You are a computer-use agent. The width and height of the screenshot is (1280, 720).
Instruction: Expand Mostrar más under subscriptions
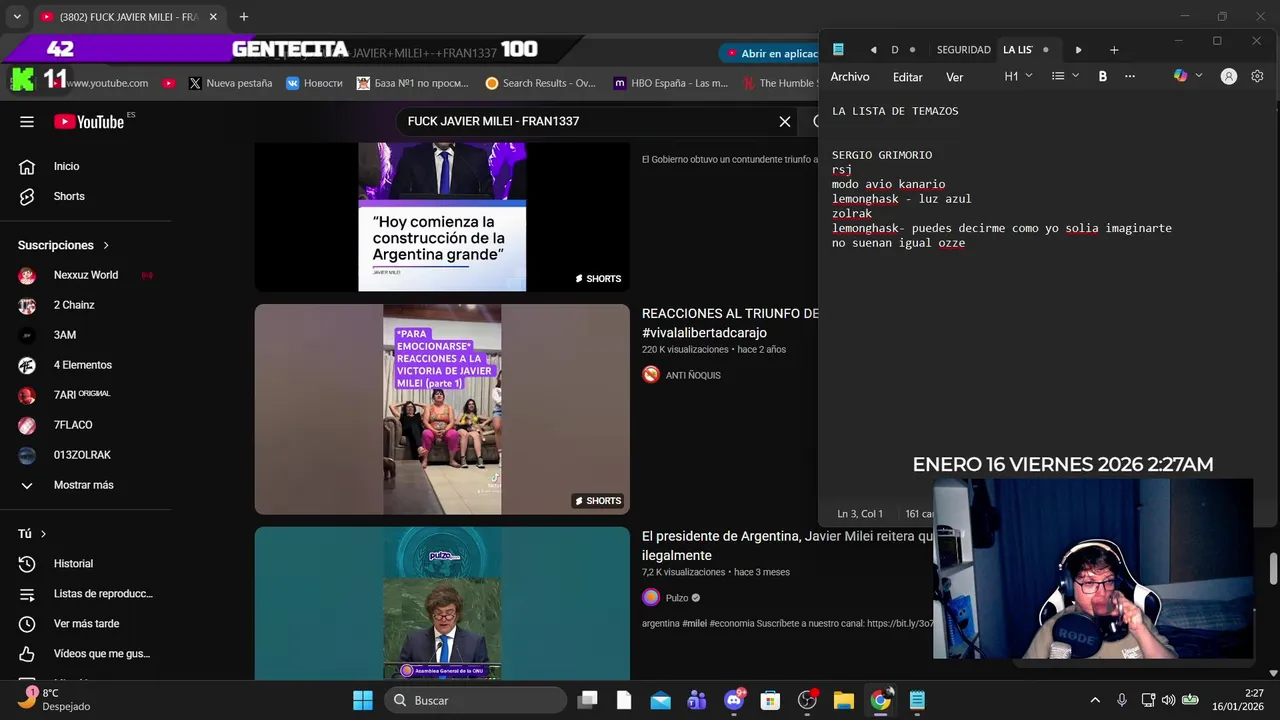(83, 485)
